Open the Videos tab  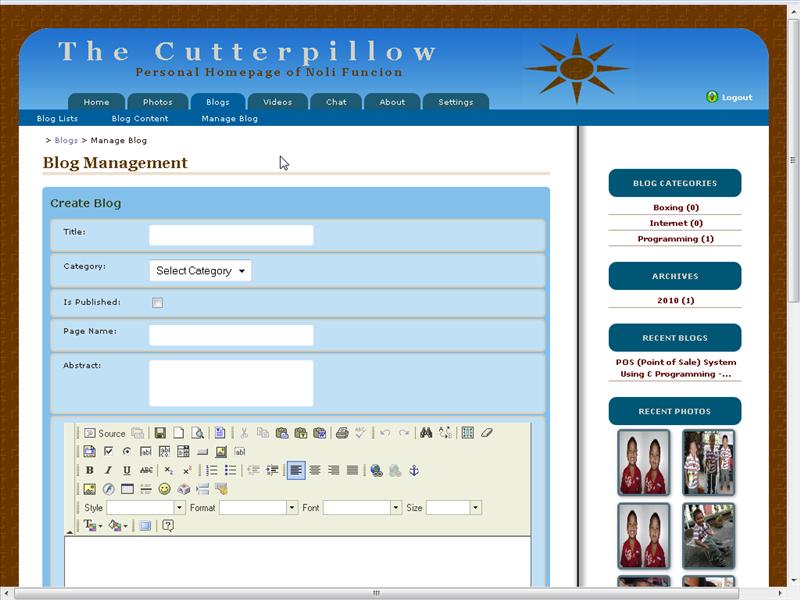coord(278,102)
